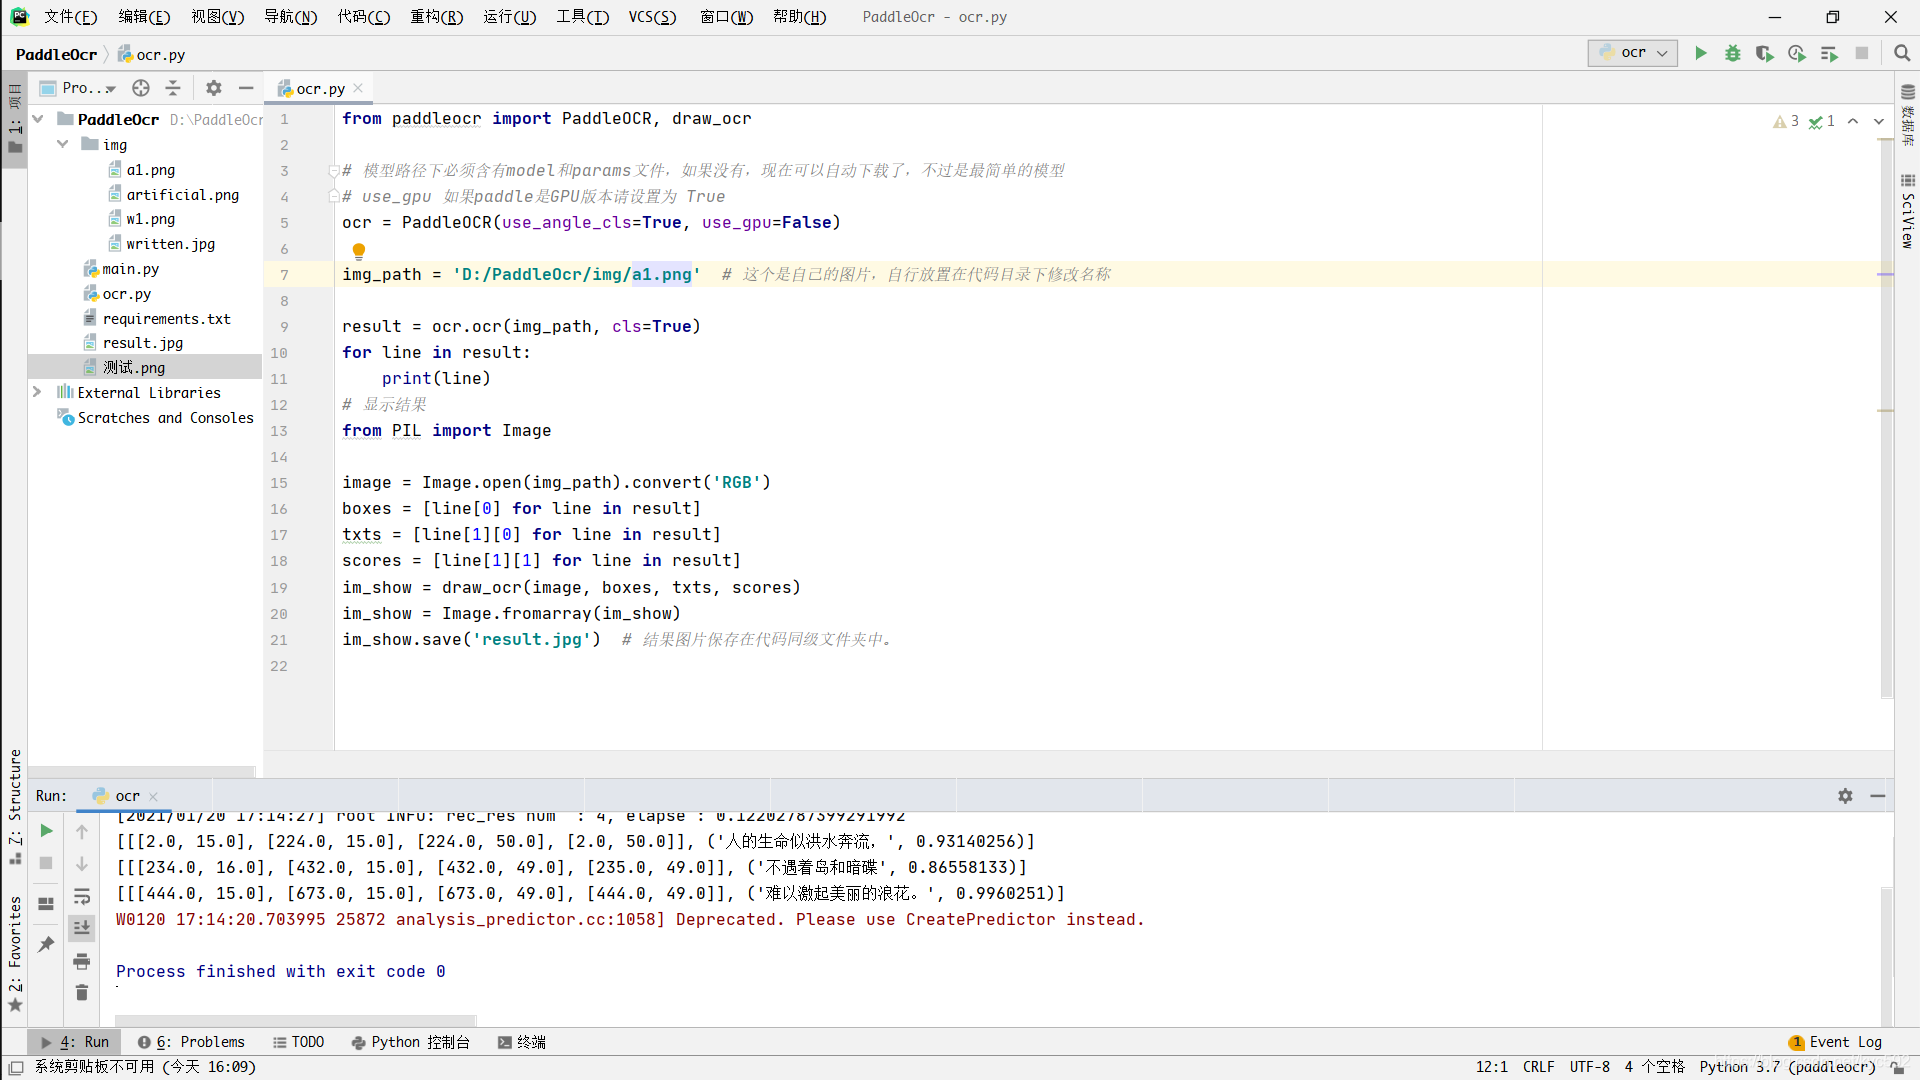
Task: Collapse all in project panel
Action: click(x=173, y=88)
